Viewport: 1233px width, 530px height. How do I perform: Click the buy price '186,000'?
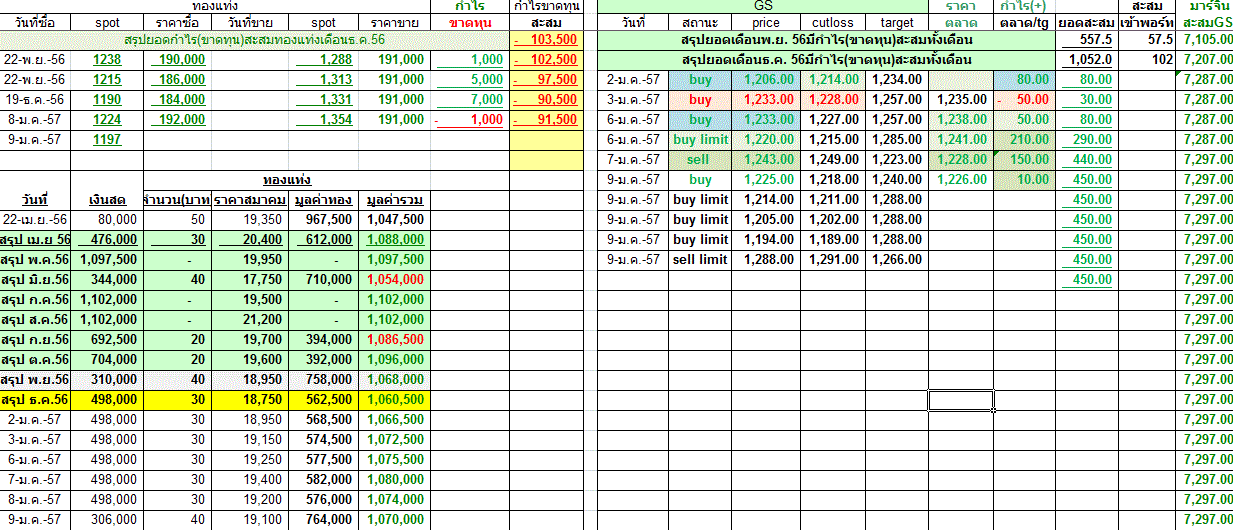click(178, 80)
